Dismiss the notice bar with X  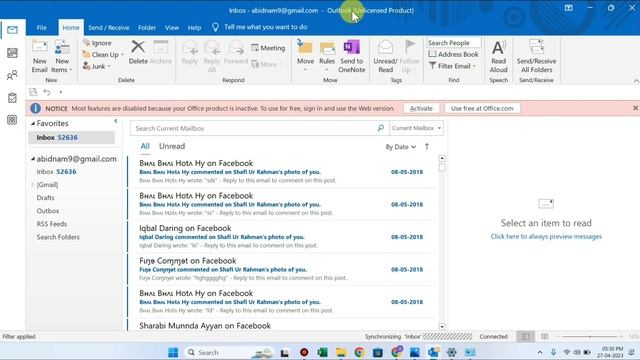pyautogui.click(x=635, y=108)
